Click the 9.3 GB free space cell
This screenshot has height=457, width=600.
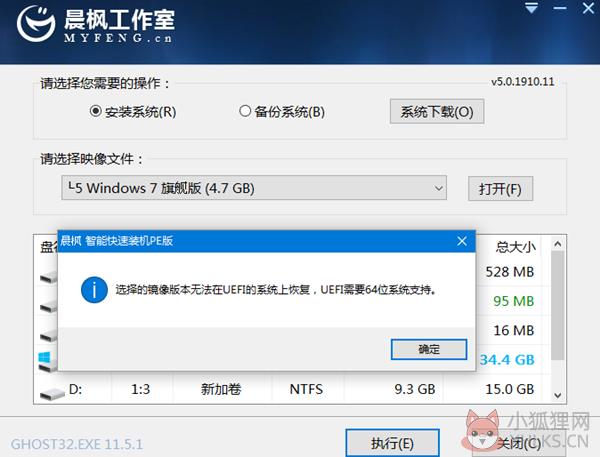(x=415, y=389)
